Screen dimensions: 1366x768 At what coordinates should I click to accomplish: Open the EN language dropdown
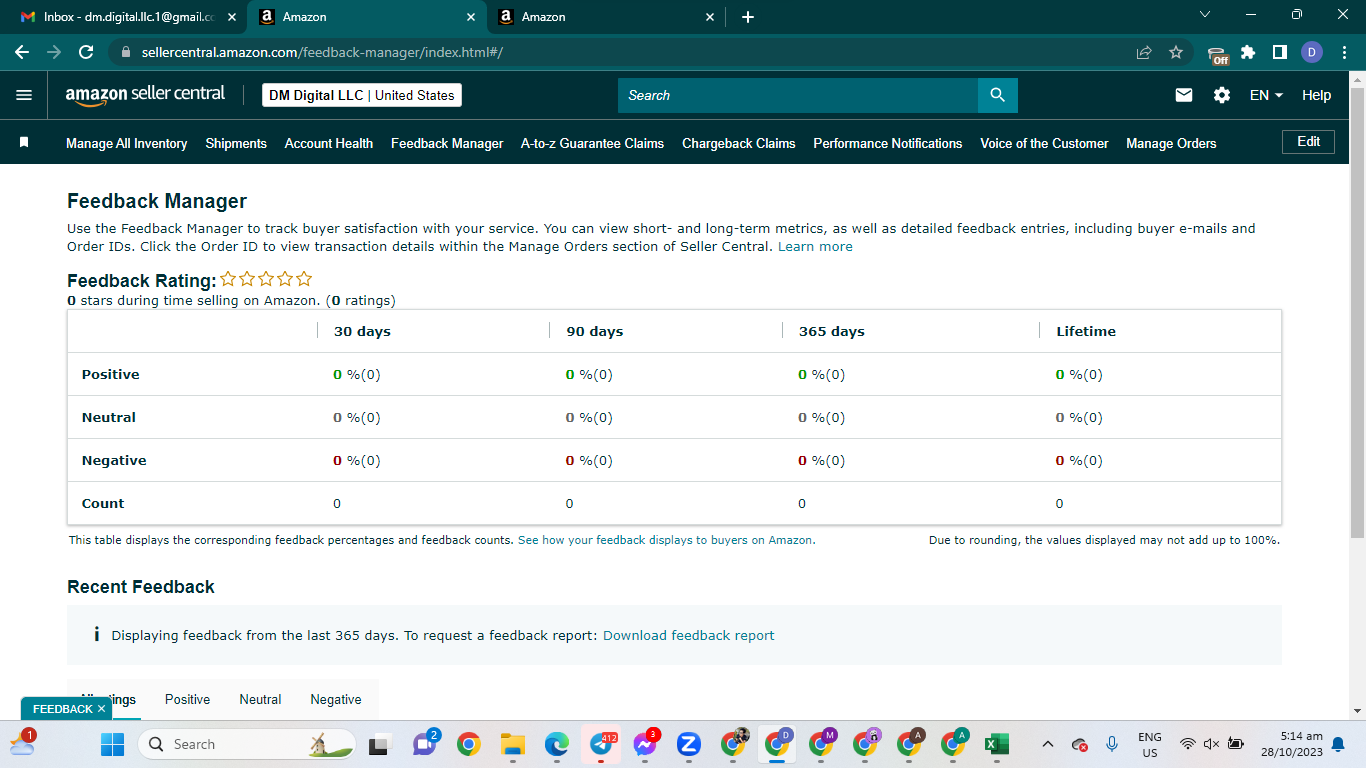pyautogui.click(x=1266, y=95)
